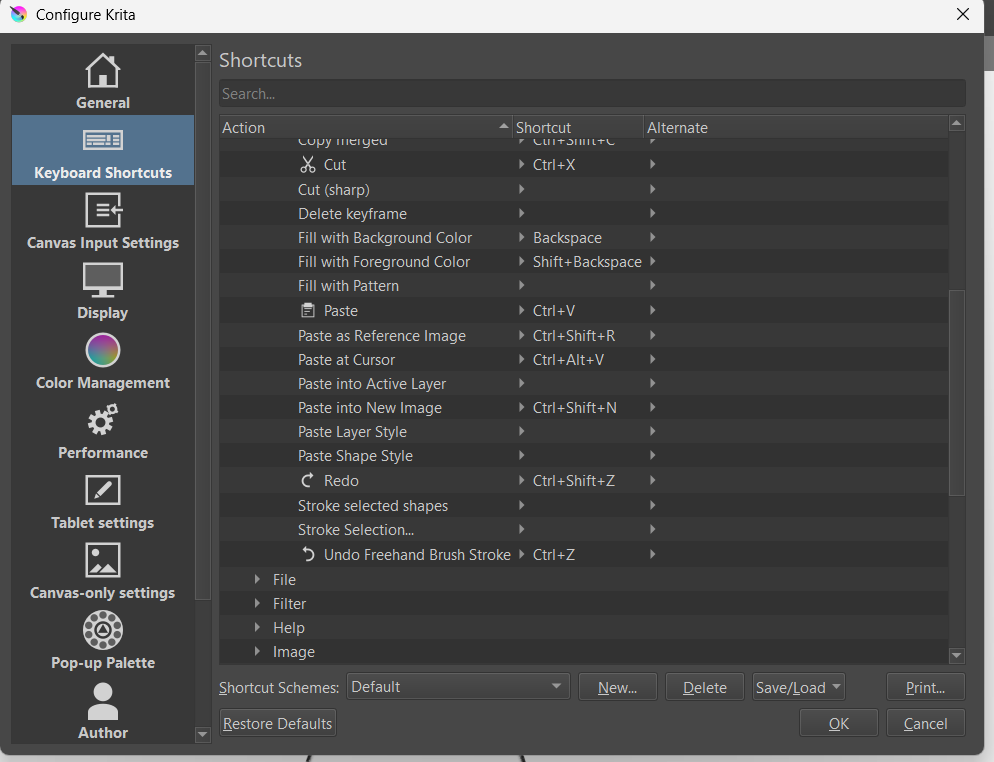The image size is (994, 762).
Task: Confirm with the OK button
Action: [839, 723]
